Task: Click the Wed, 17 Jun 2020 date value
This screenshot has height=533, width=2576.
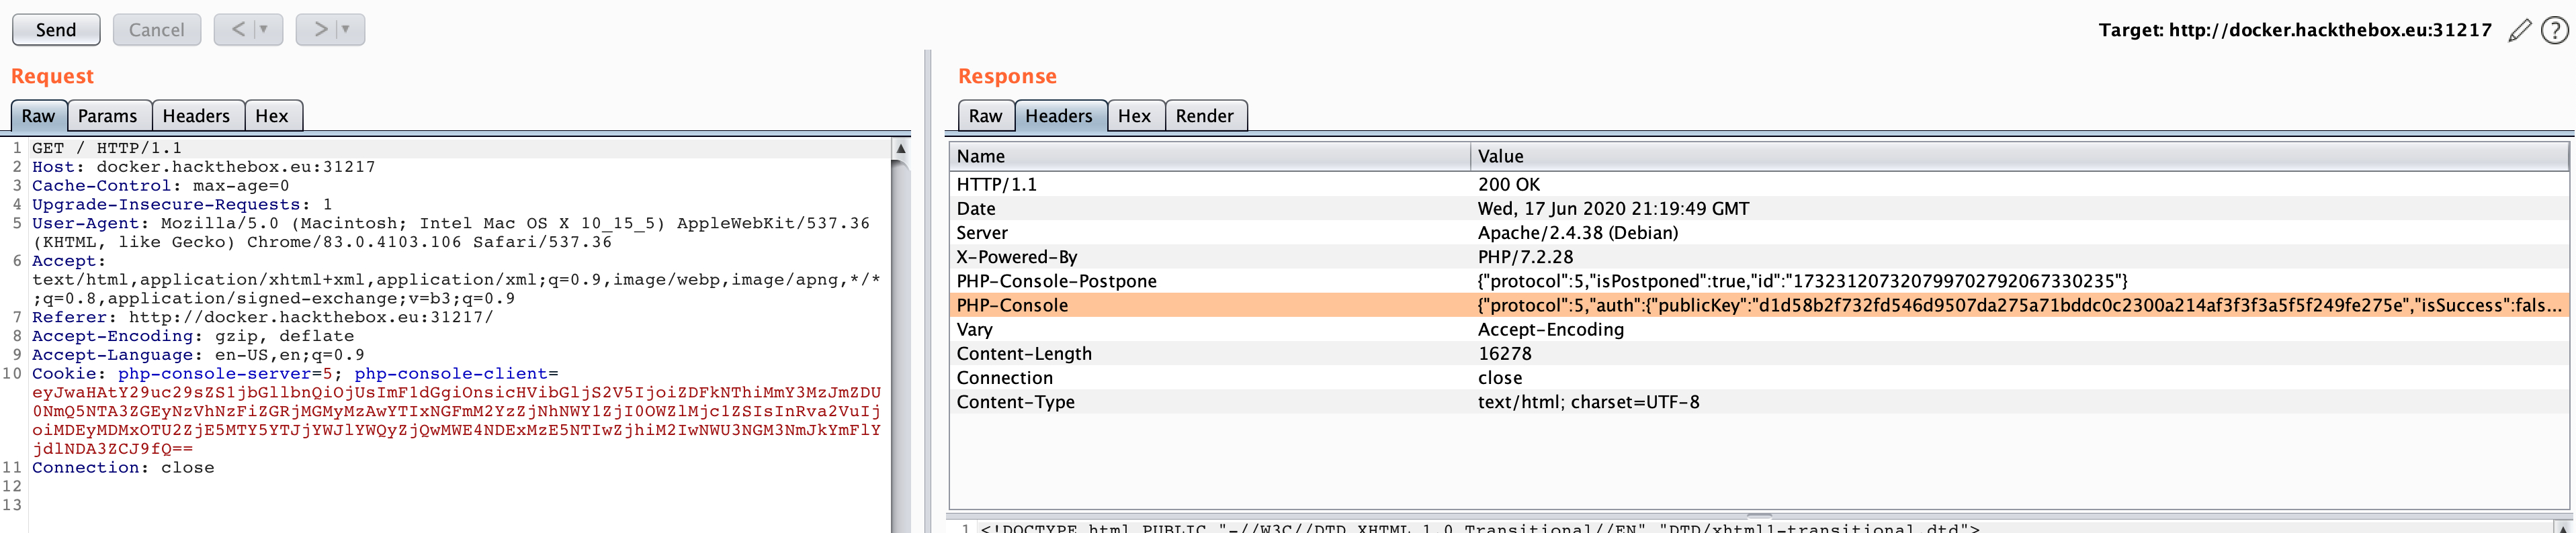Action: [x=1613, y=209]
